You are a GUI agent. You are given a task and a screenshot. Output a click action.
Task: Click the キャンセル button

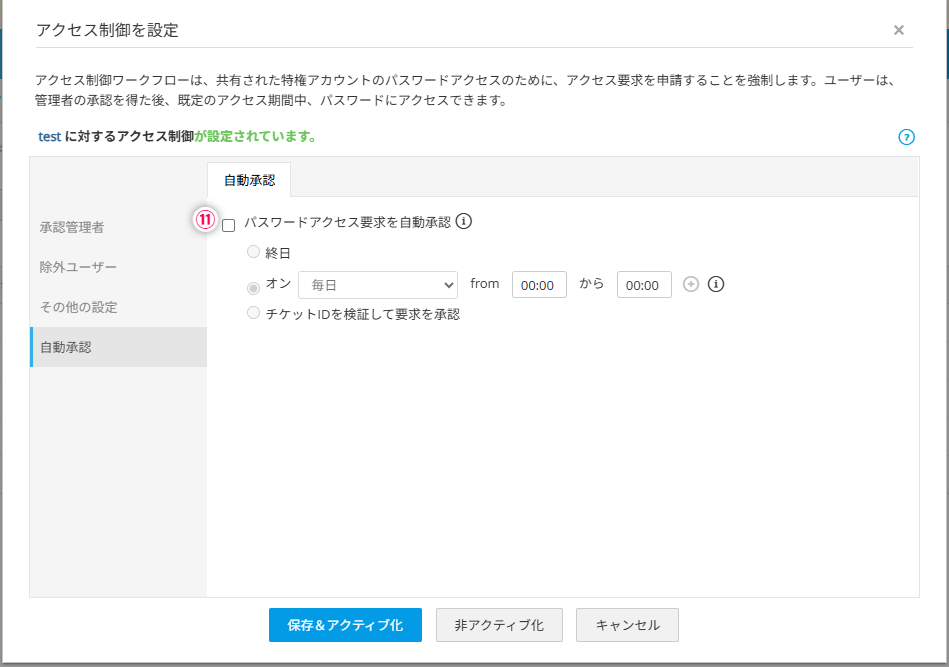tap(627, 625)
